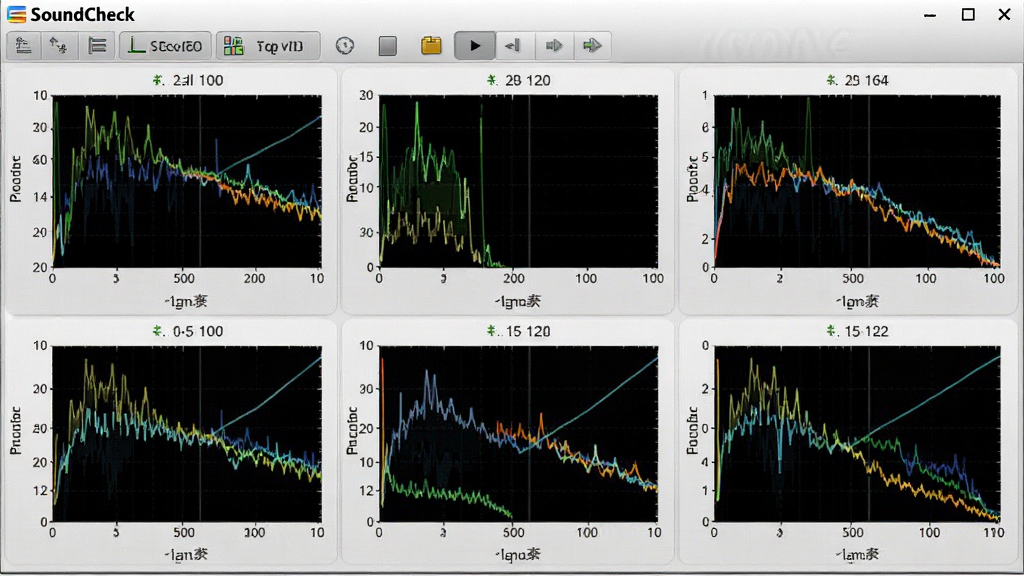Click the colored-grid layout toolbar button
The image size is (1024, 576).
[x=268, y=46]
